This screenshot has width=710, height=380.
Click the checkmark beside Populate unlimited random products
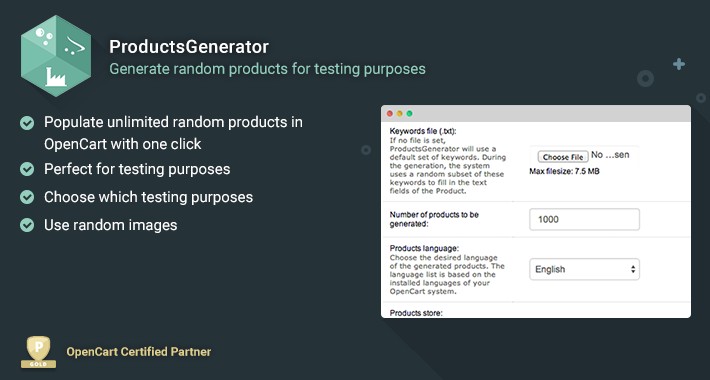click(27, 123)
